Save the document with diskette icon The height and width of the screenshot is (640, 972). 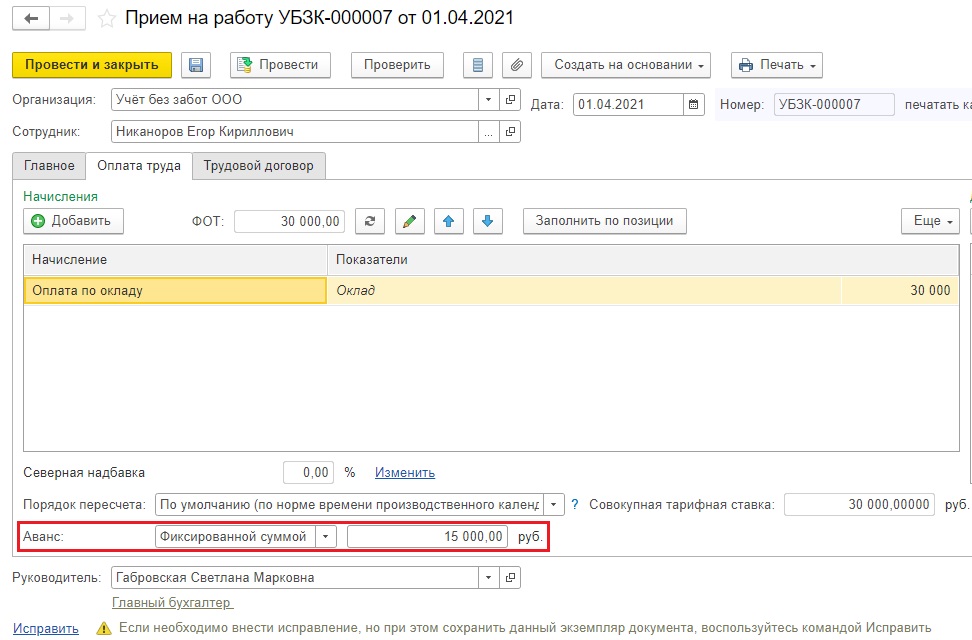196,65
